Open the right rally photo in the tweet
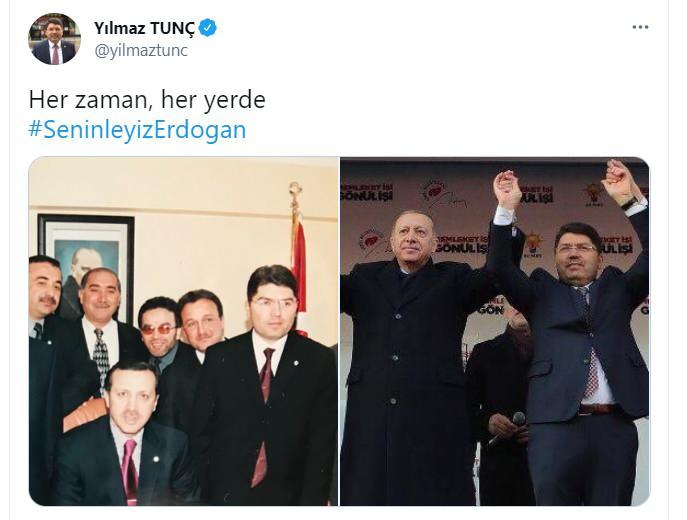The height and width of the screenshot is (520, 687). tap(495, 331)
